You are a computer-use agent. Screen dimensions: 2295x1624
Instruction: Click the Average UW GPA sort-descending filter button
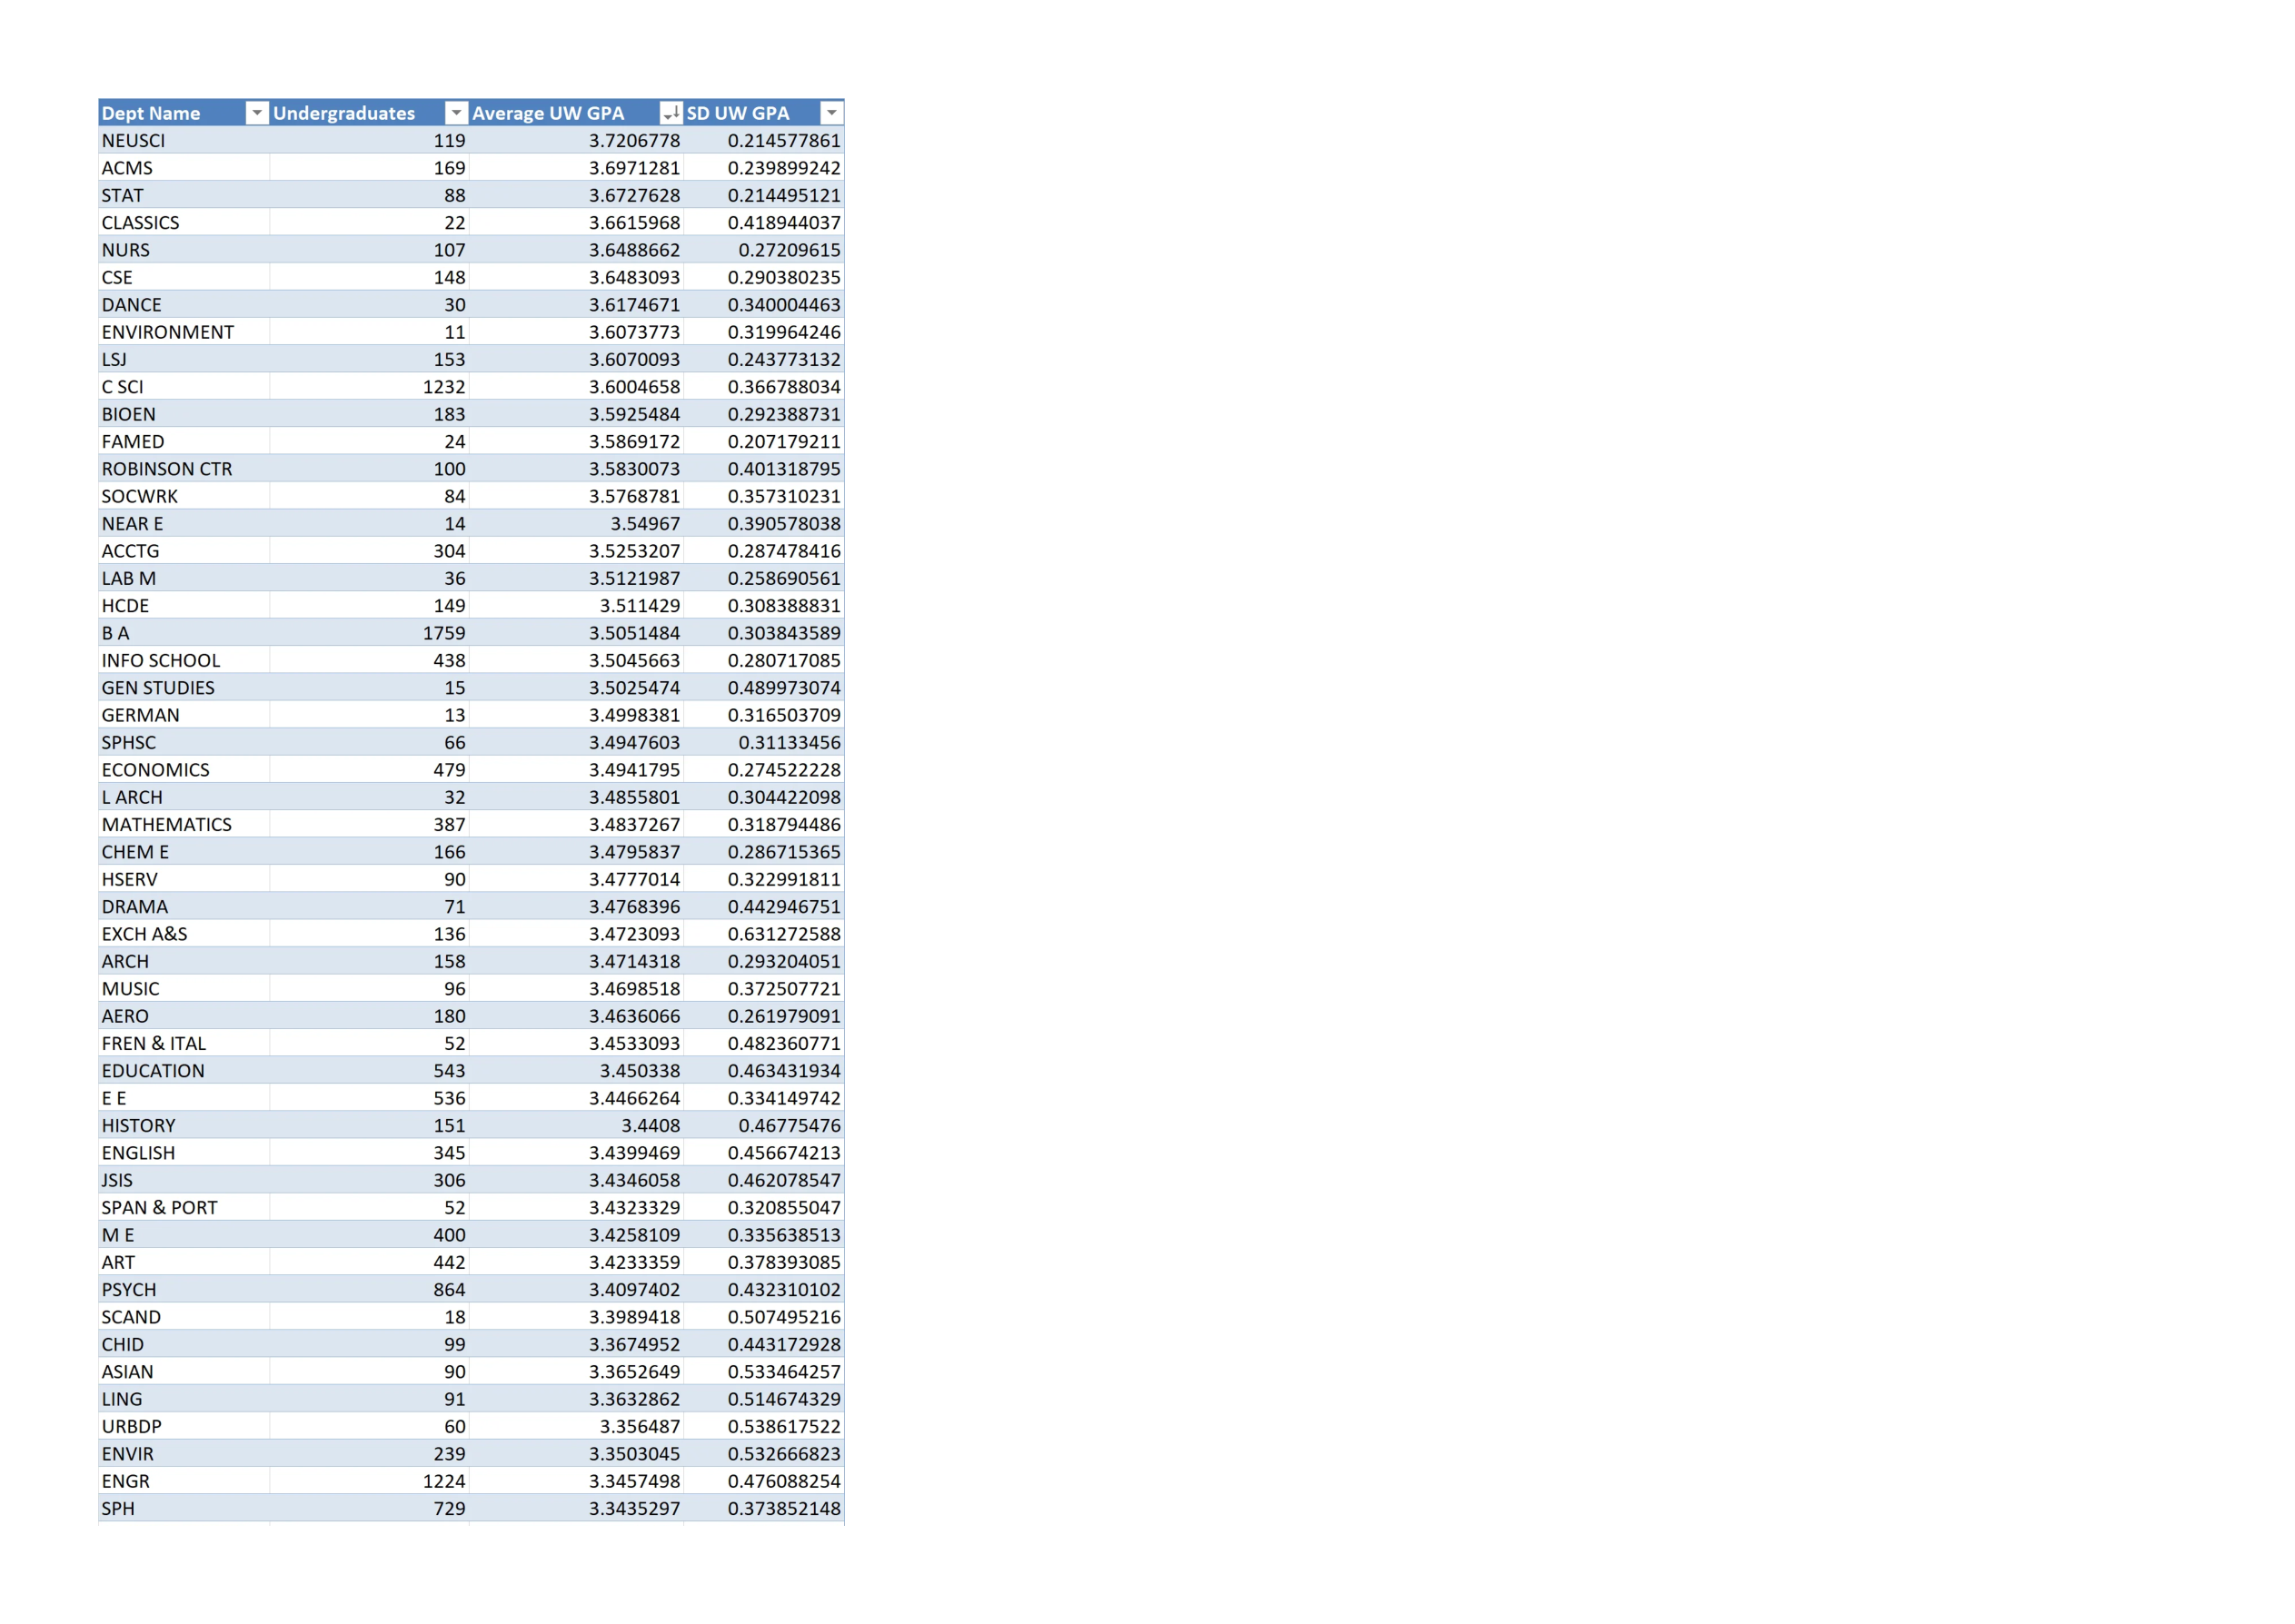click(x=671, y=113)
